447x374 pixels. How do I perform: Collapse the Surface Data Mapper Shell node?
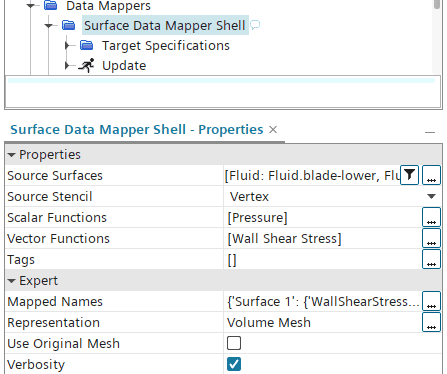49,25
